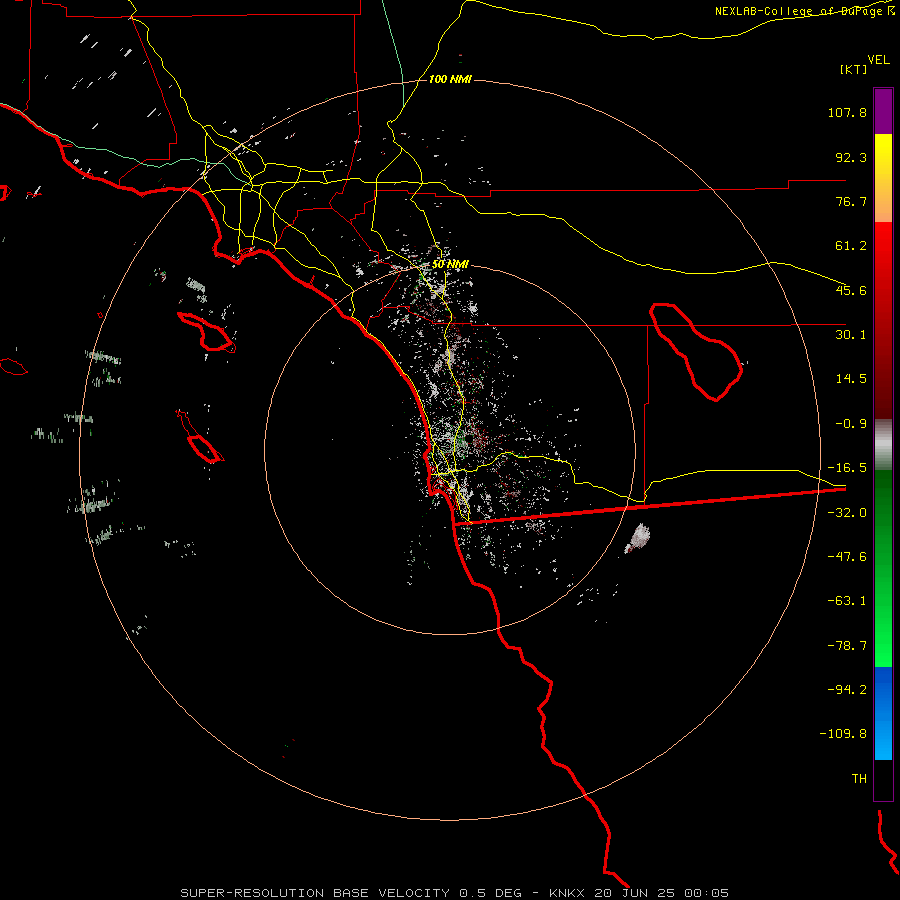Select the 61.2 legend value
Screen dimensions: 900x900
[851, 246]
